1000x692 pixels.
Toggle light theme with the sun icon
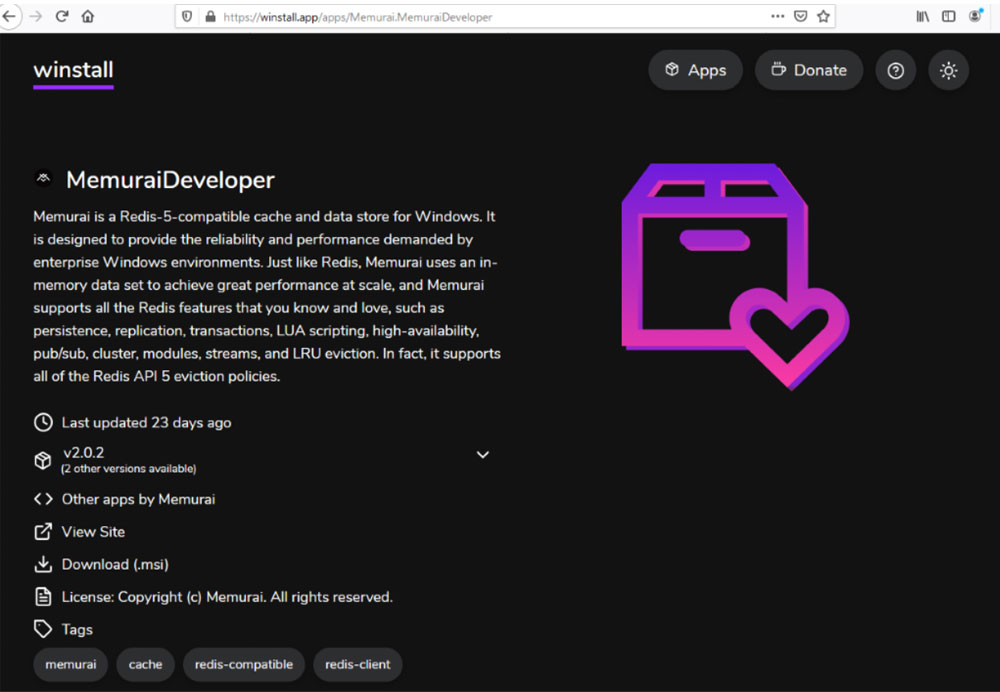(x=948, y=70)
